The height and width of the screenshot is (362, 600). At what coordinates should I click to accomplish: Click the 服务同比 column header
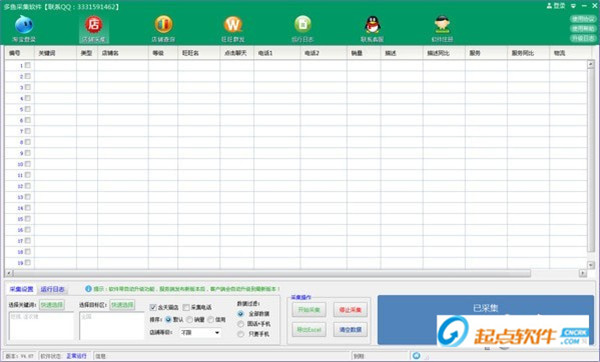(528, 53)
